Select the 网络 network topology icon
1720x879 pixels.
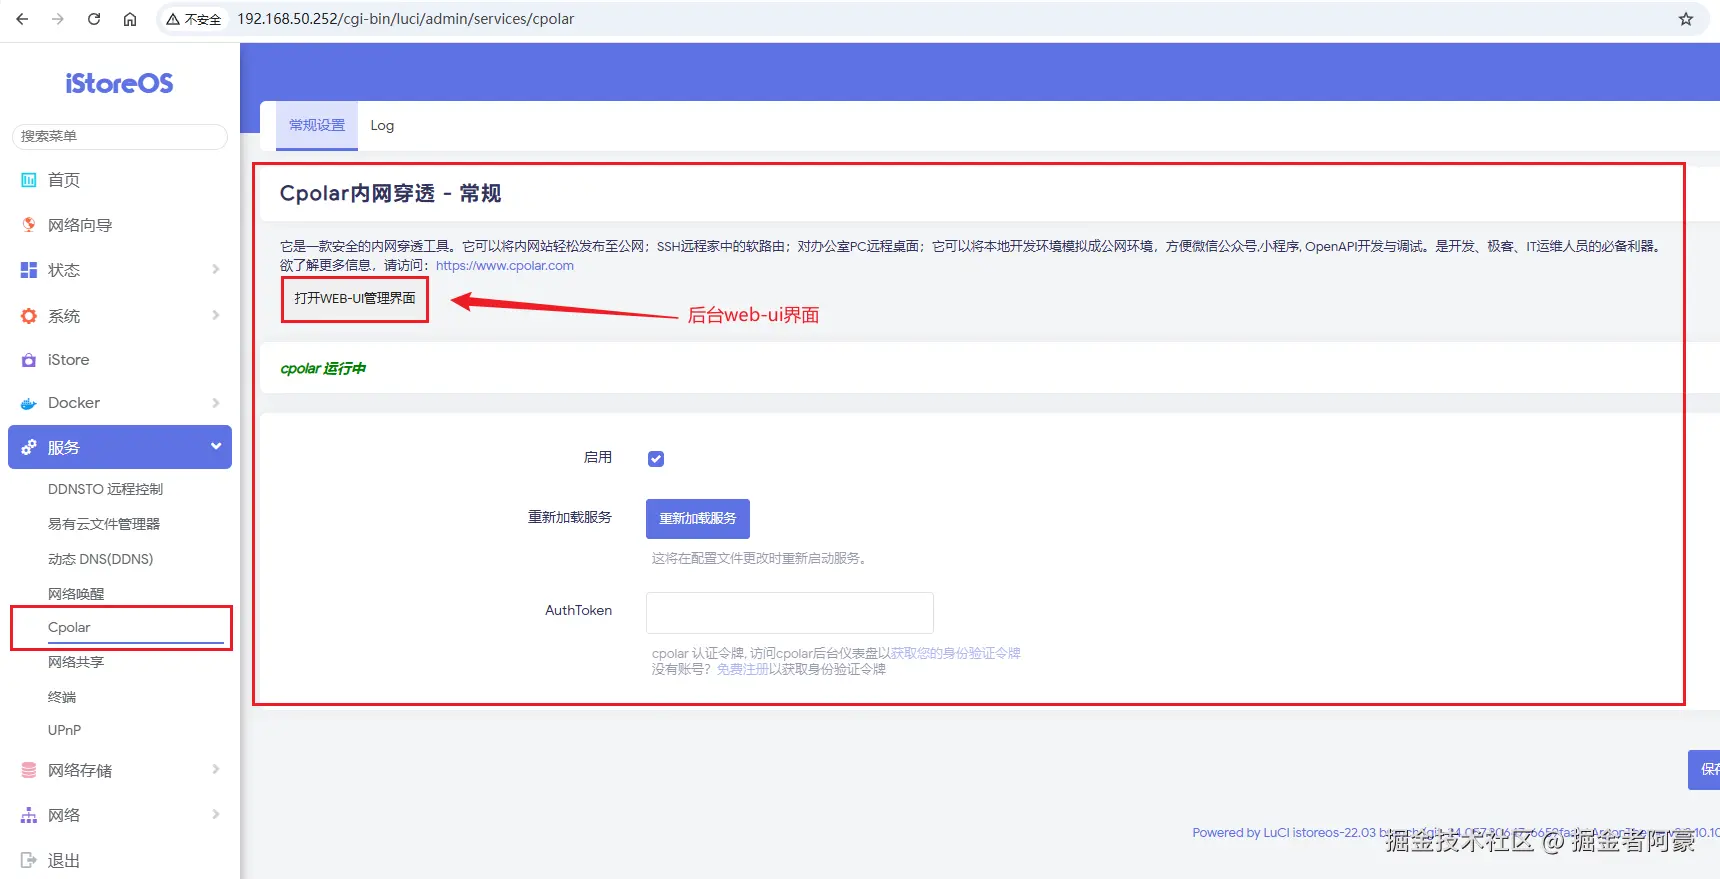click(29, 815)
